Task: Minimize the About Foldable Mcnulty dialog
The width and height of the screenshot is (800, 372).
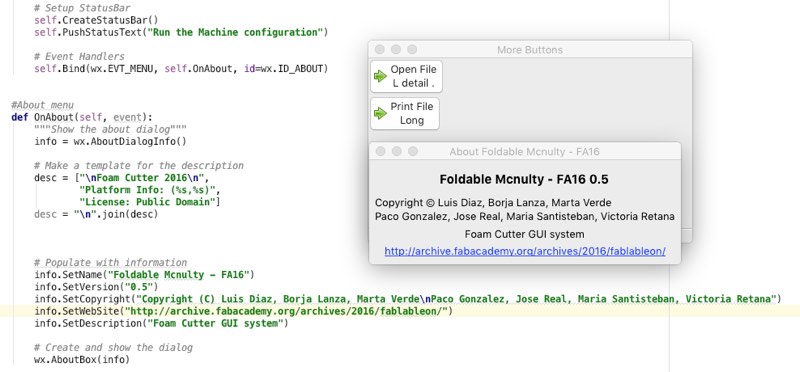Action: [397, 152]
